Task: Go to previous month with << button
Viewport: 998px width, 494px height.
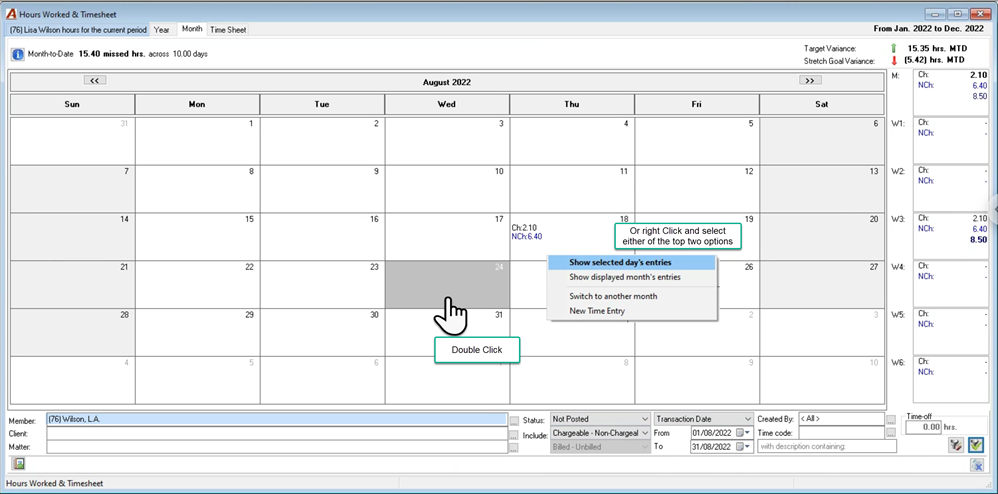Action: [95, 80]
